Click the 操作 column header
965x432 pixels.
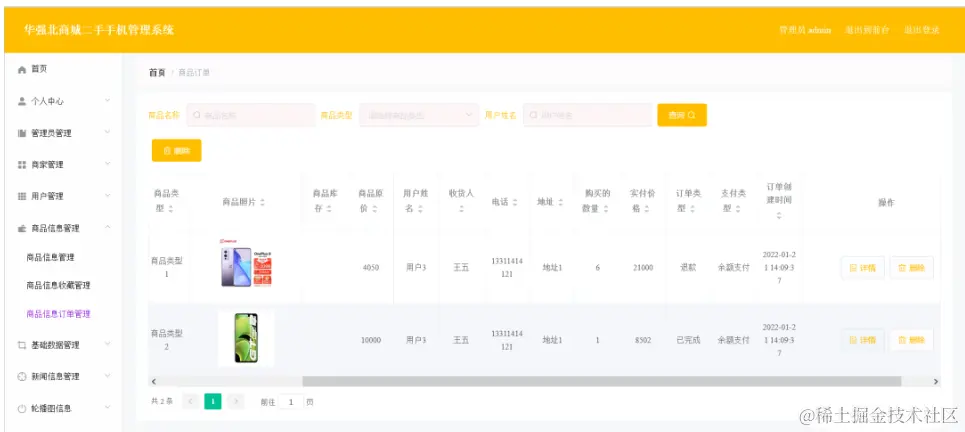coord(886,202)
